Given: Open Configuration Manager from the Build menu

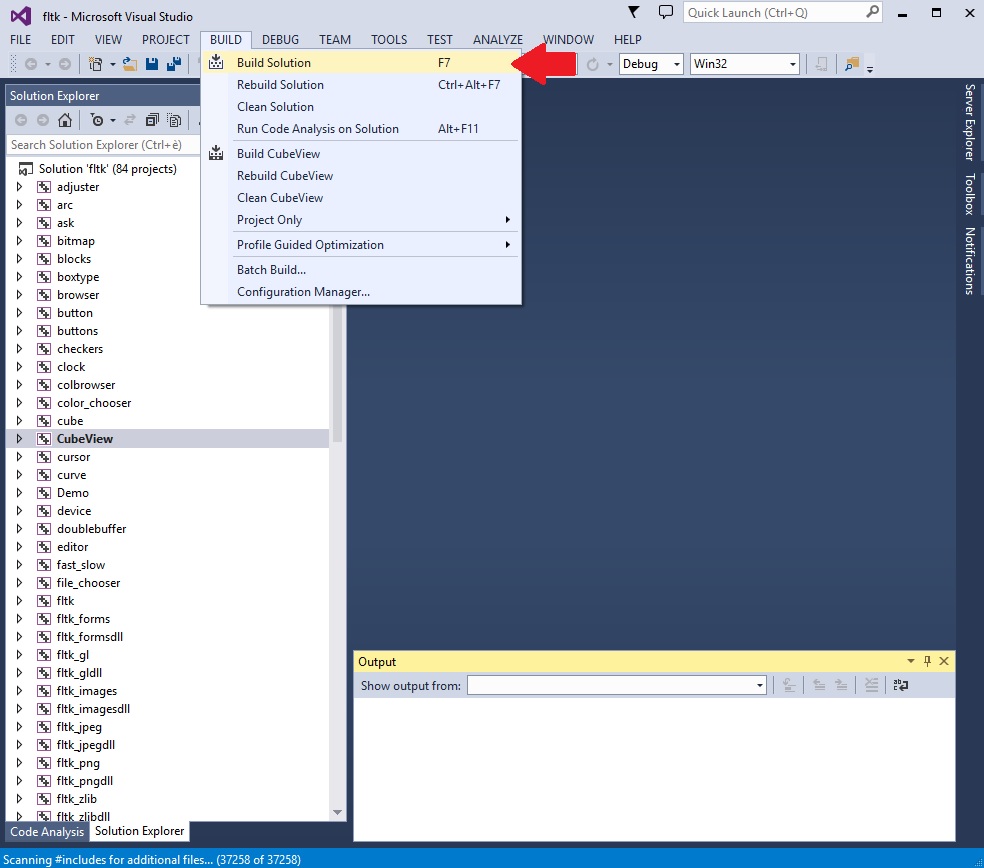Looking at the screenshot, I should [x=361, y=292].
